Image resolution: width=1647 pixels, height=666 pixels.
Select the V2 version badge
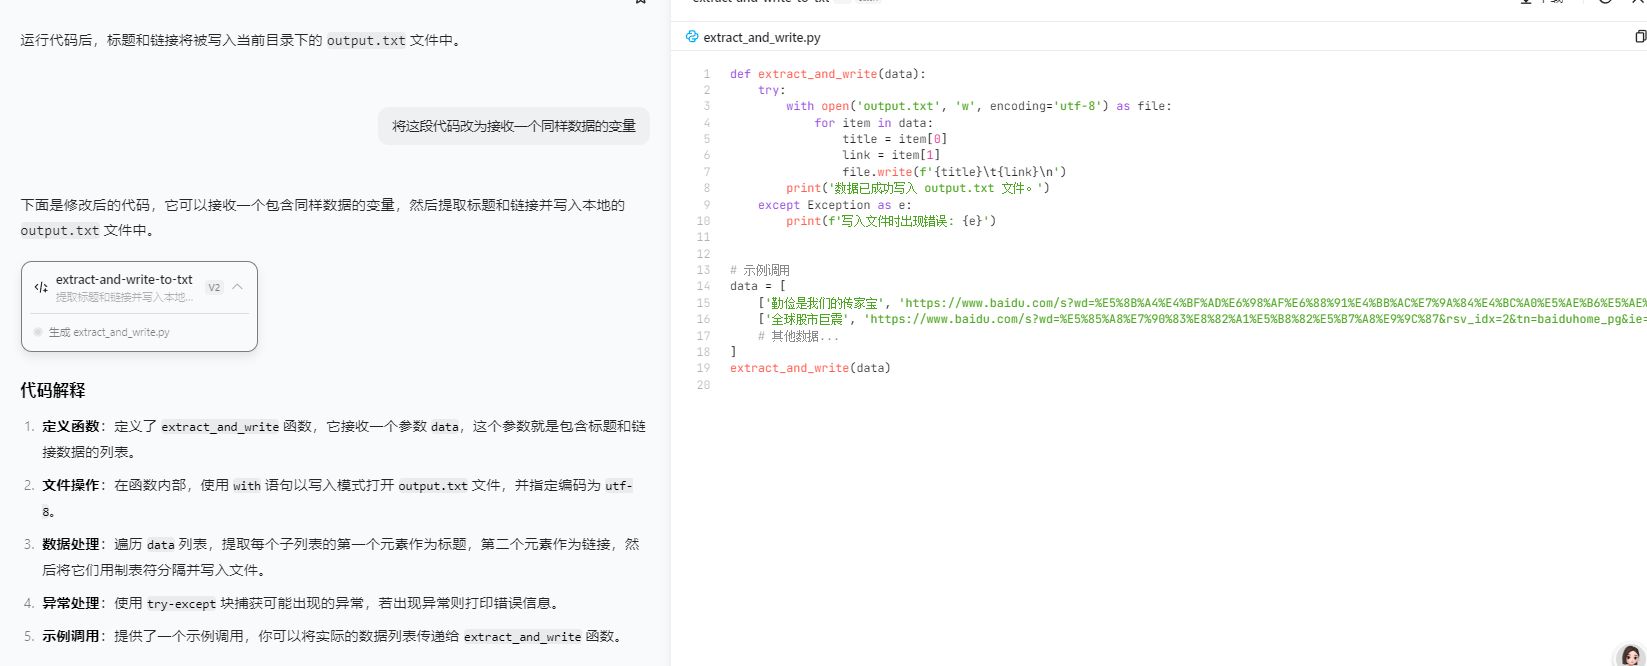click(214, 287)
